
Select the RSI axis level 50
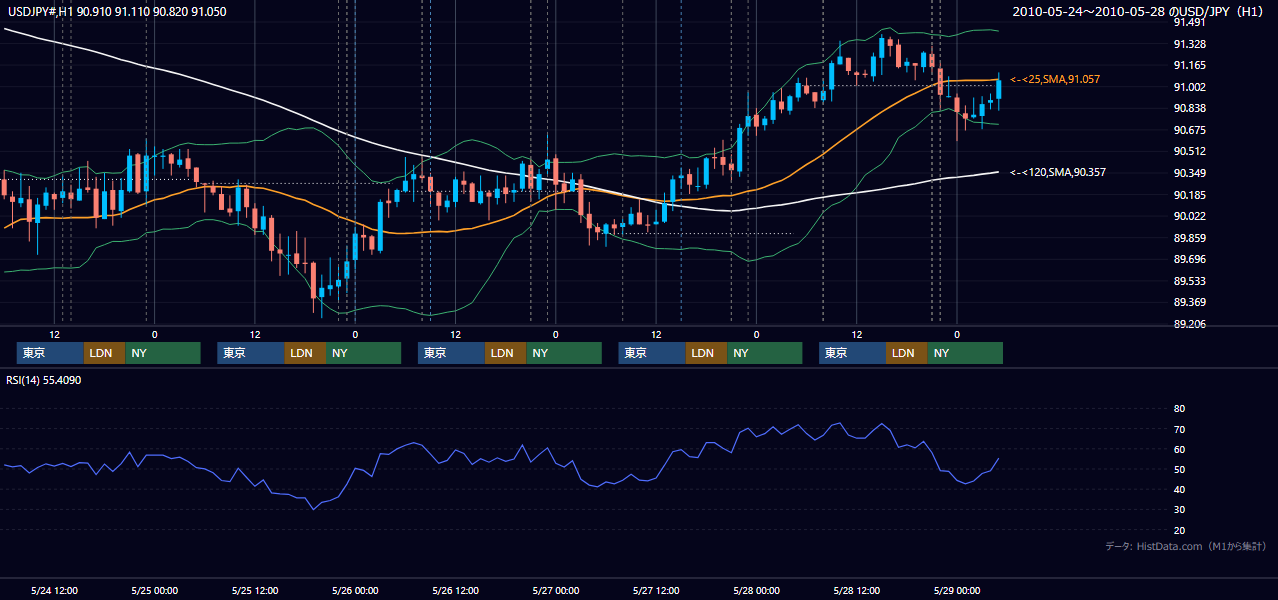click(1179, 469)
